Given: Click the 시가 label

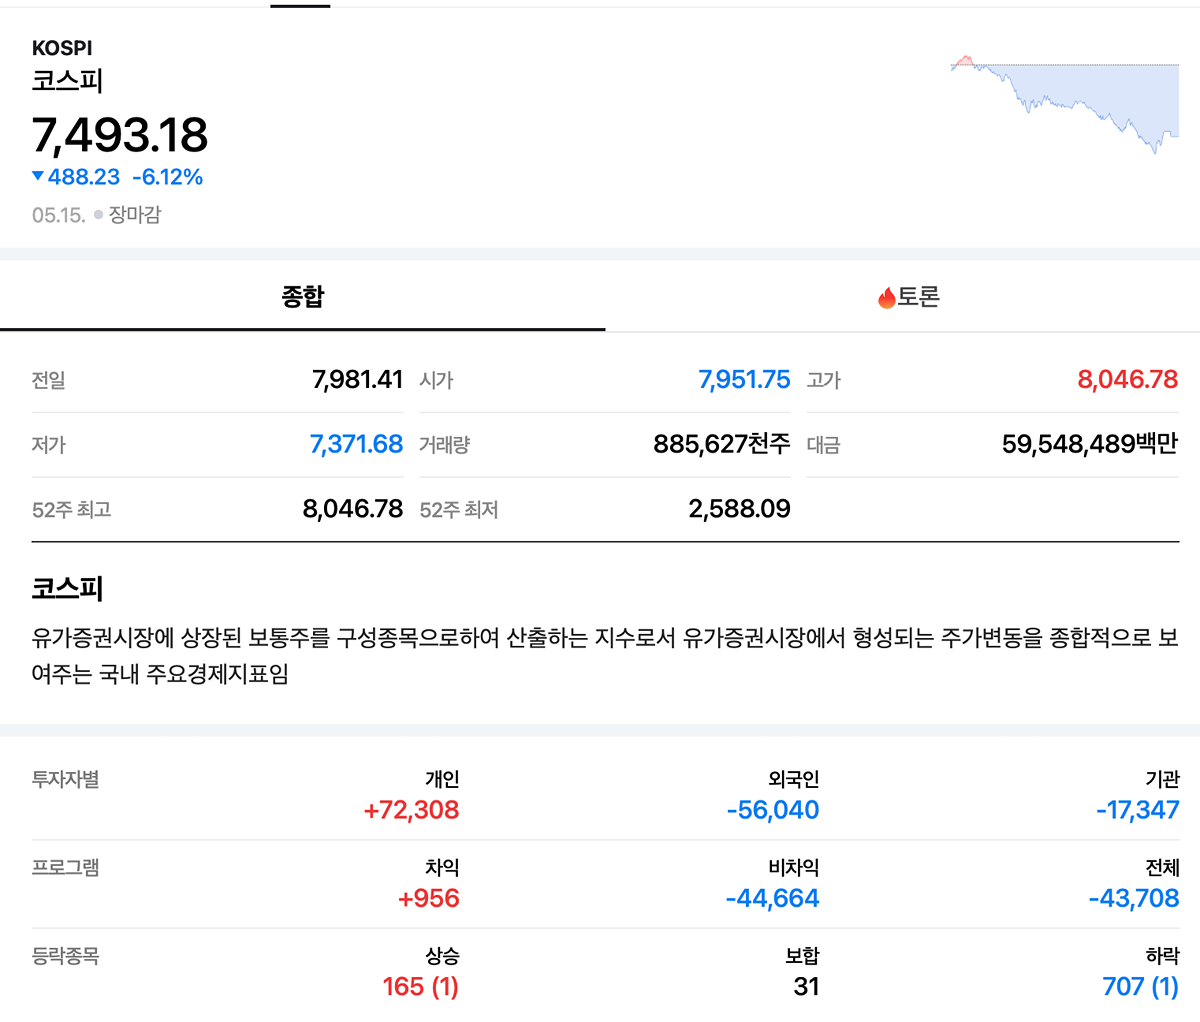Looking at the screenshot, I should 436,381.
